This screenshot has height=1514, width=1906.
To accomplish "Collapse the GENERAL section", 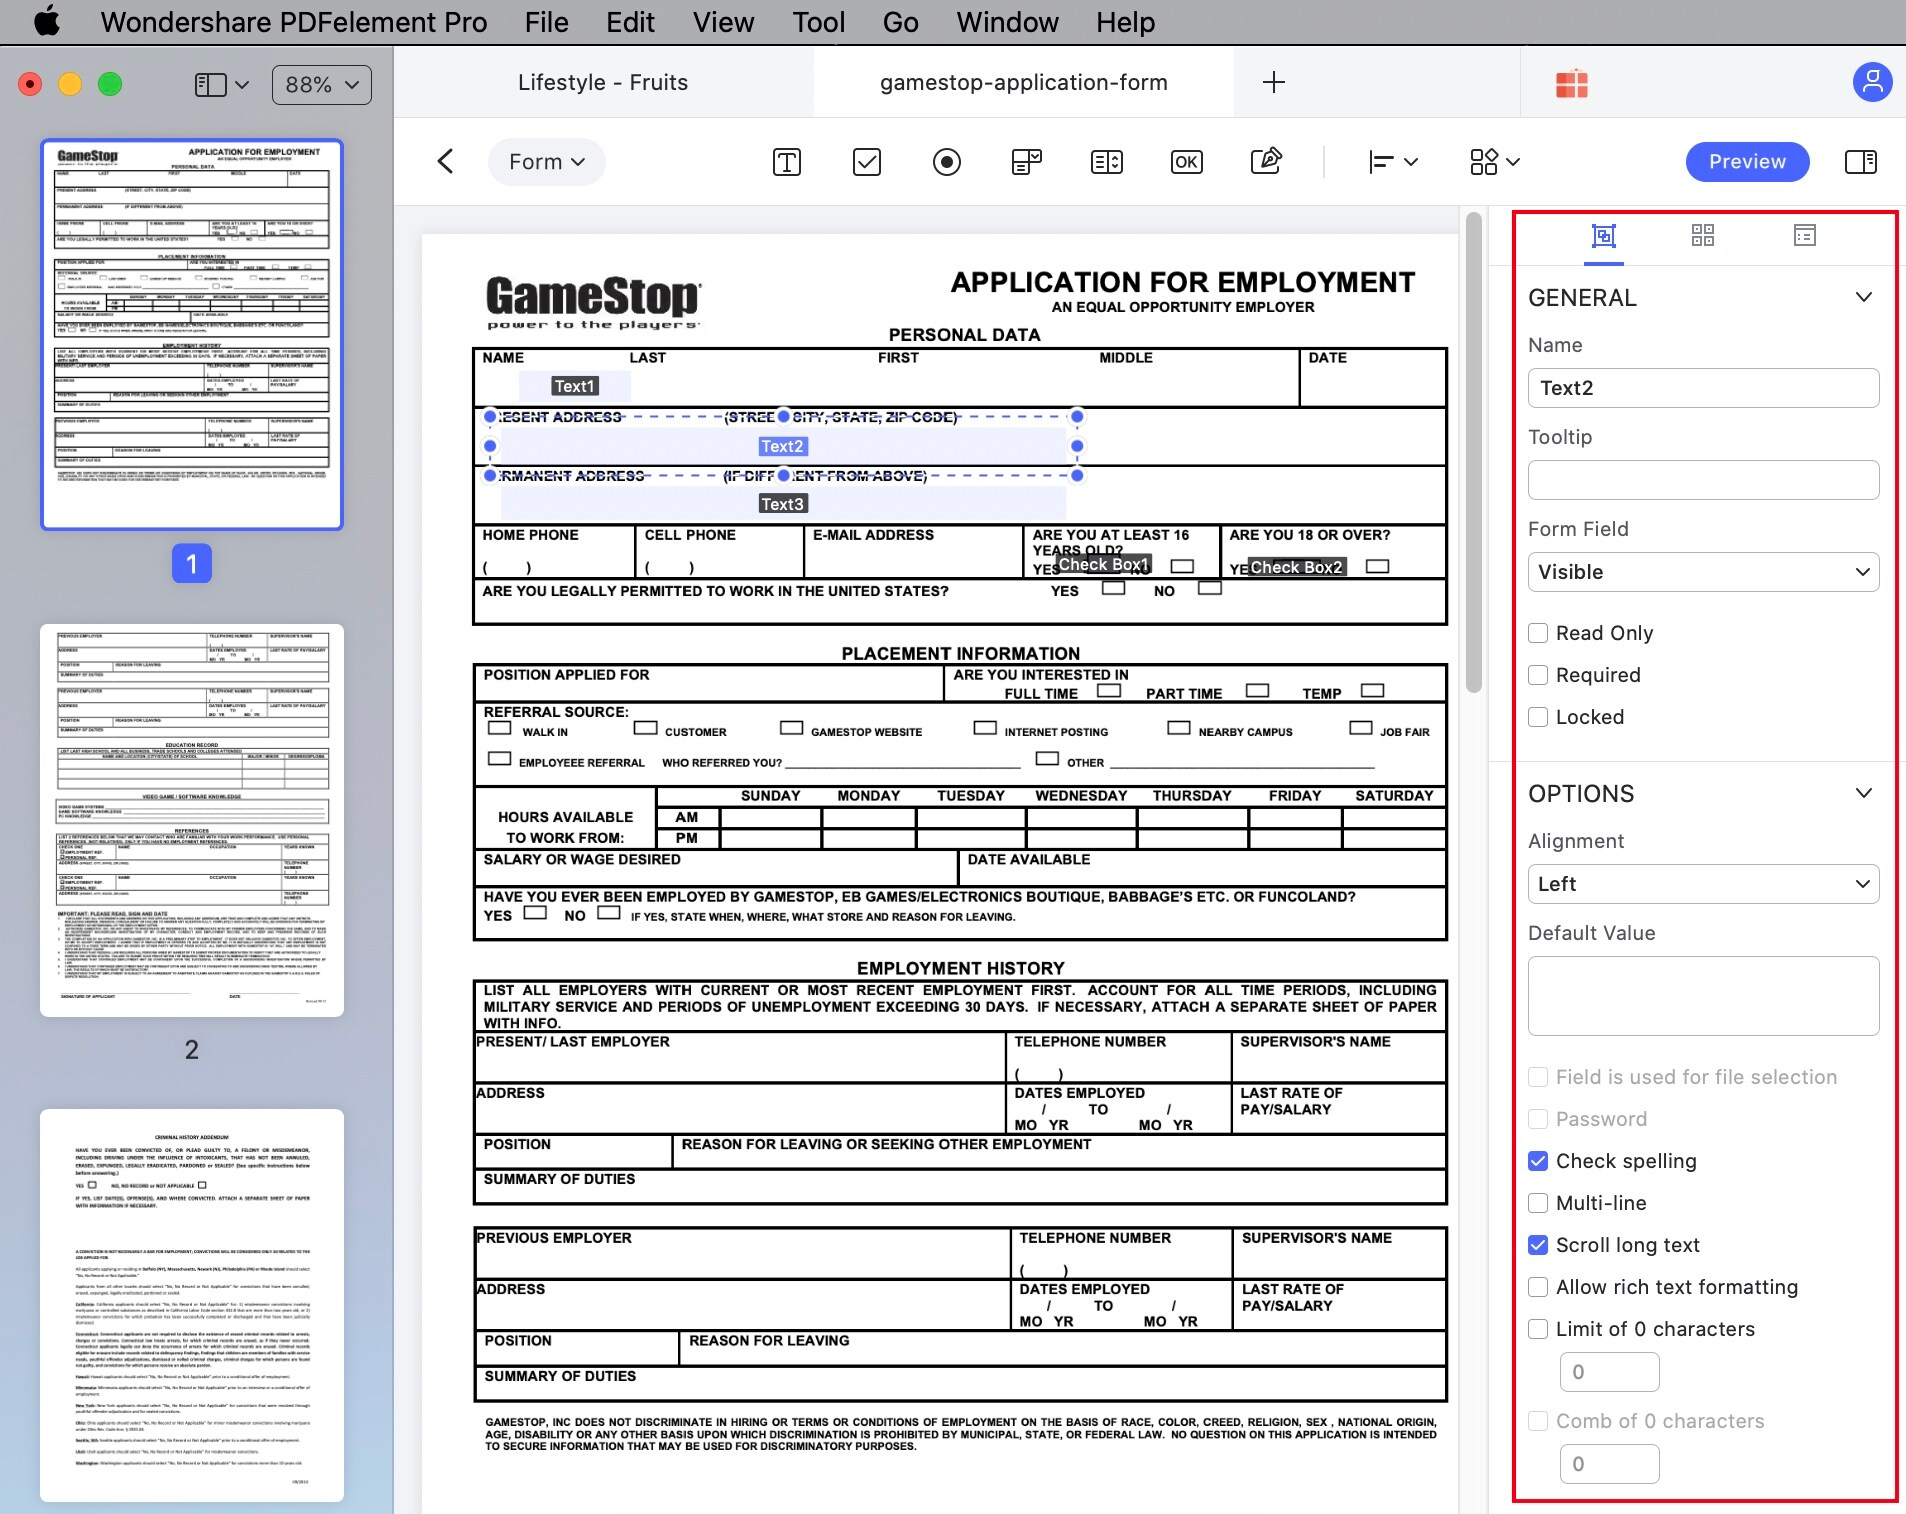I will pyautogui.click(x=1864, y=297).
